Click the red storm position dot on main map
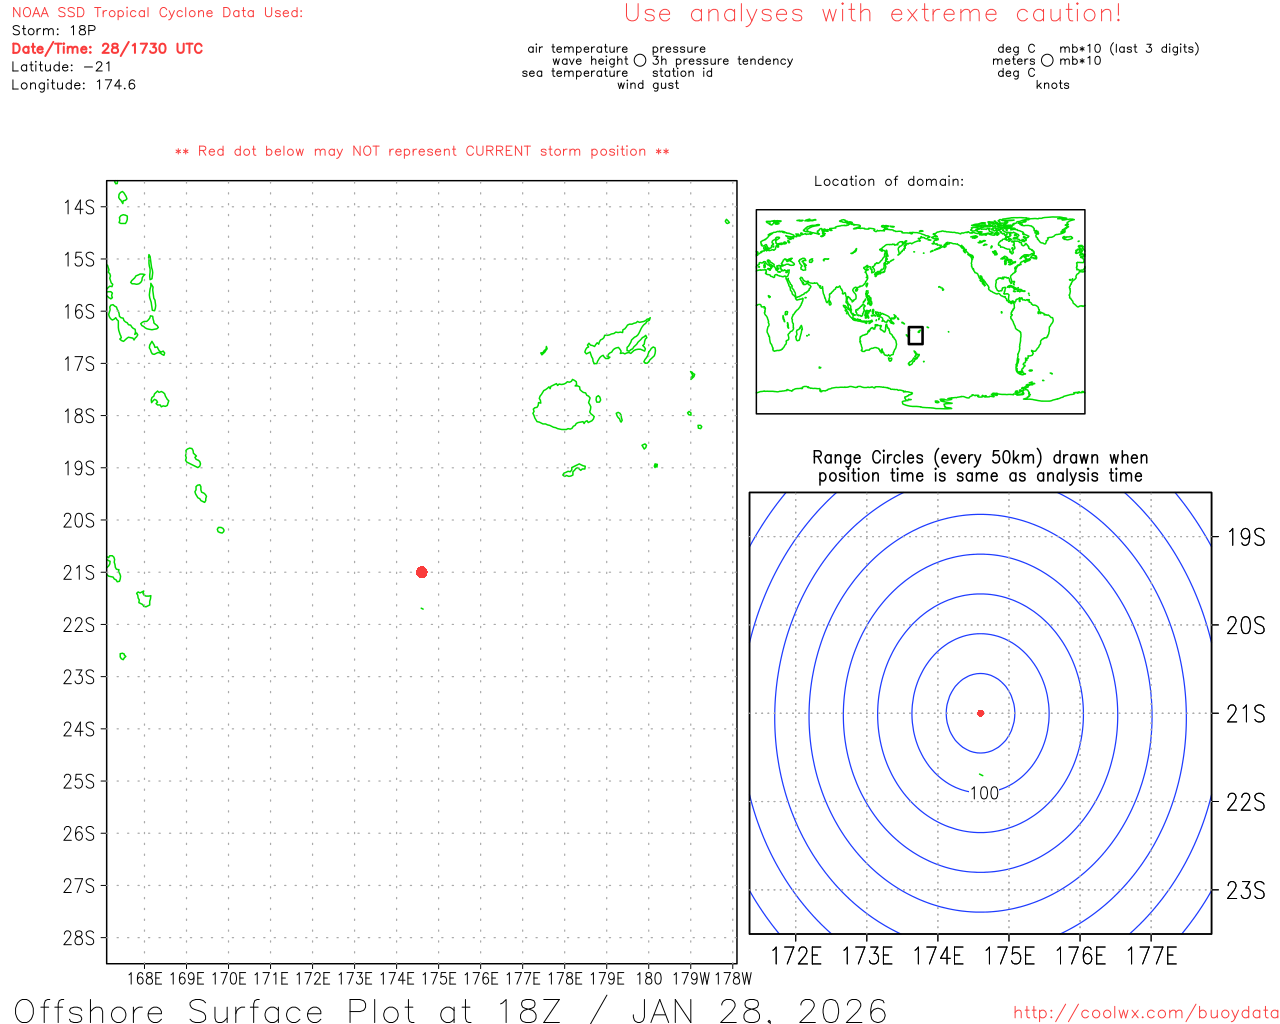The width and height of the screenshot is (1280, 1024). (421, 572)
